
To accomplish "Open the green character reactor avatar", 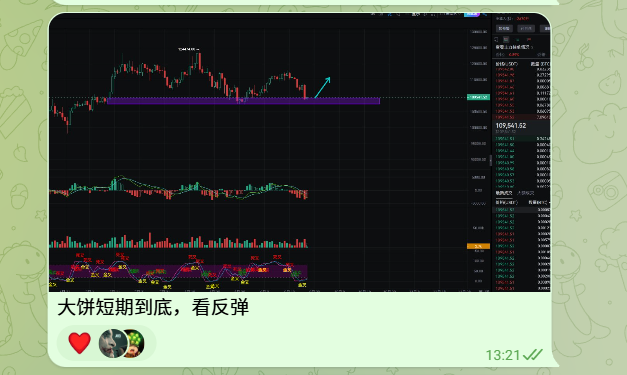I will click(x=135, y=343).
